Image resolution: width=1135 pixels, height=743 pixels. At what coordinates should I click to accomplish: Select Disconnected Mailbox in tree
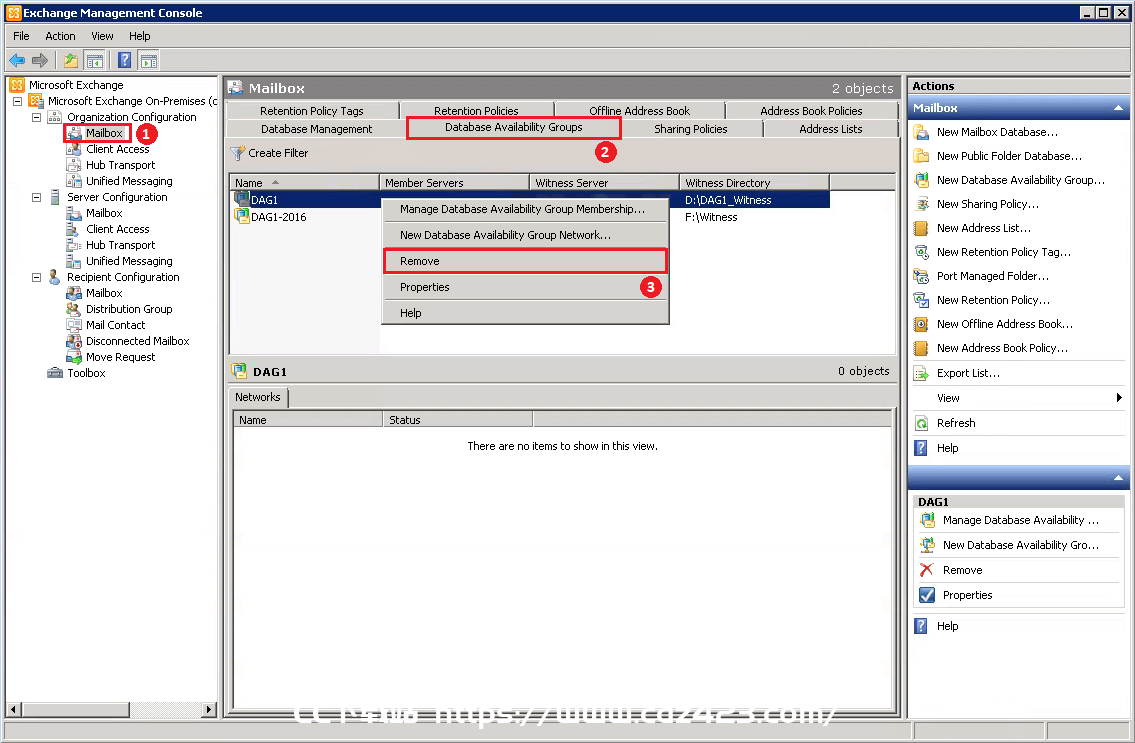(x=138, y=341)
